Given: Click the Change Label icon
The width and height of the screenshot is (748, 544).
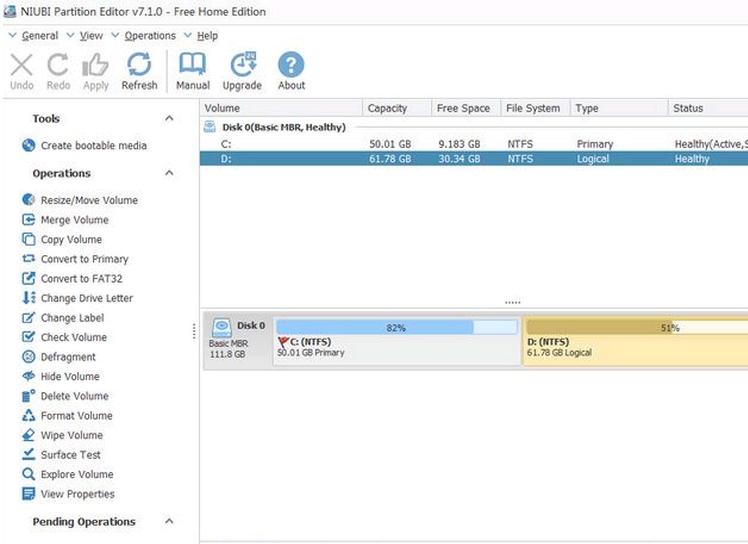Looking at the screenshot, I should click(x=29, y=317).
